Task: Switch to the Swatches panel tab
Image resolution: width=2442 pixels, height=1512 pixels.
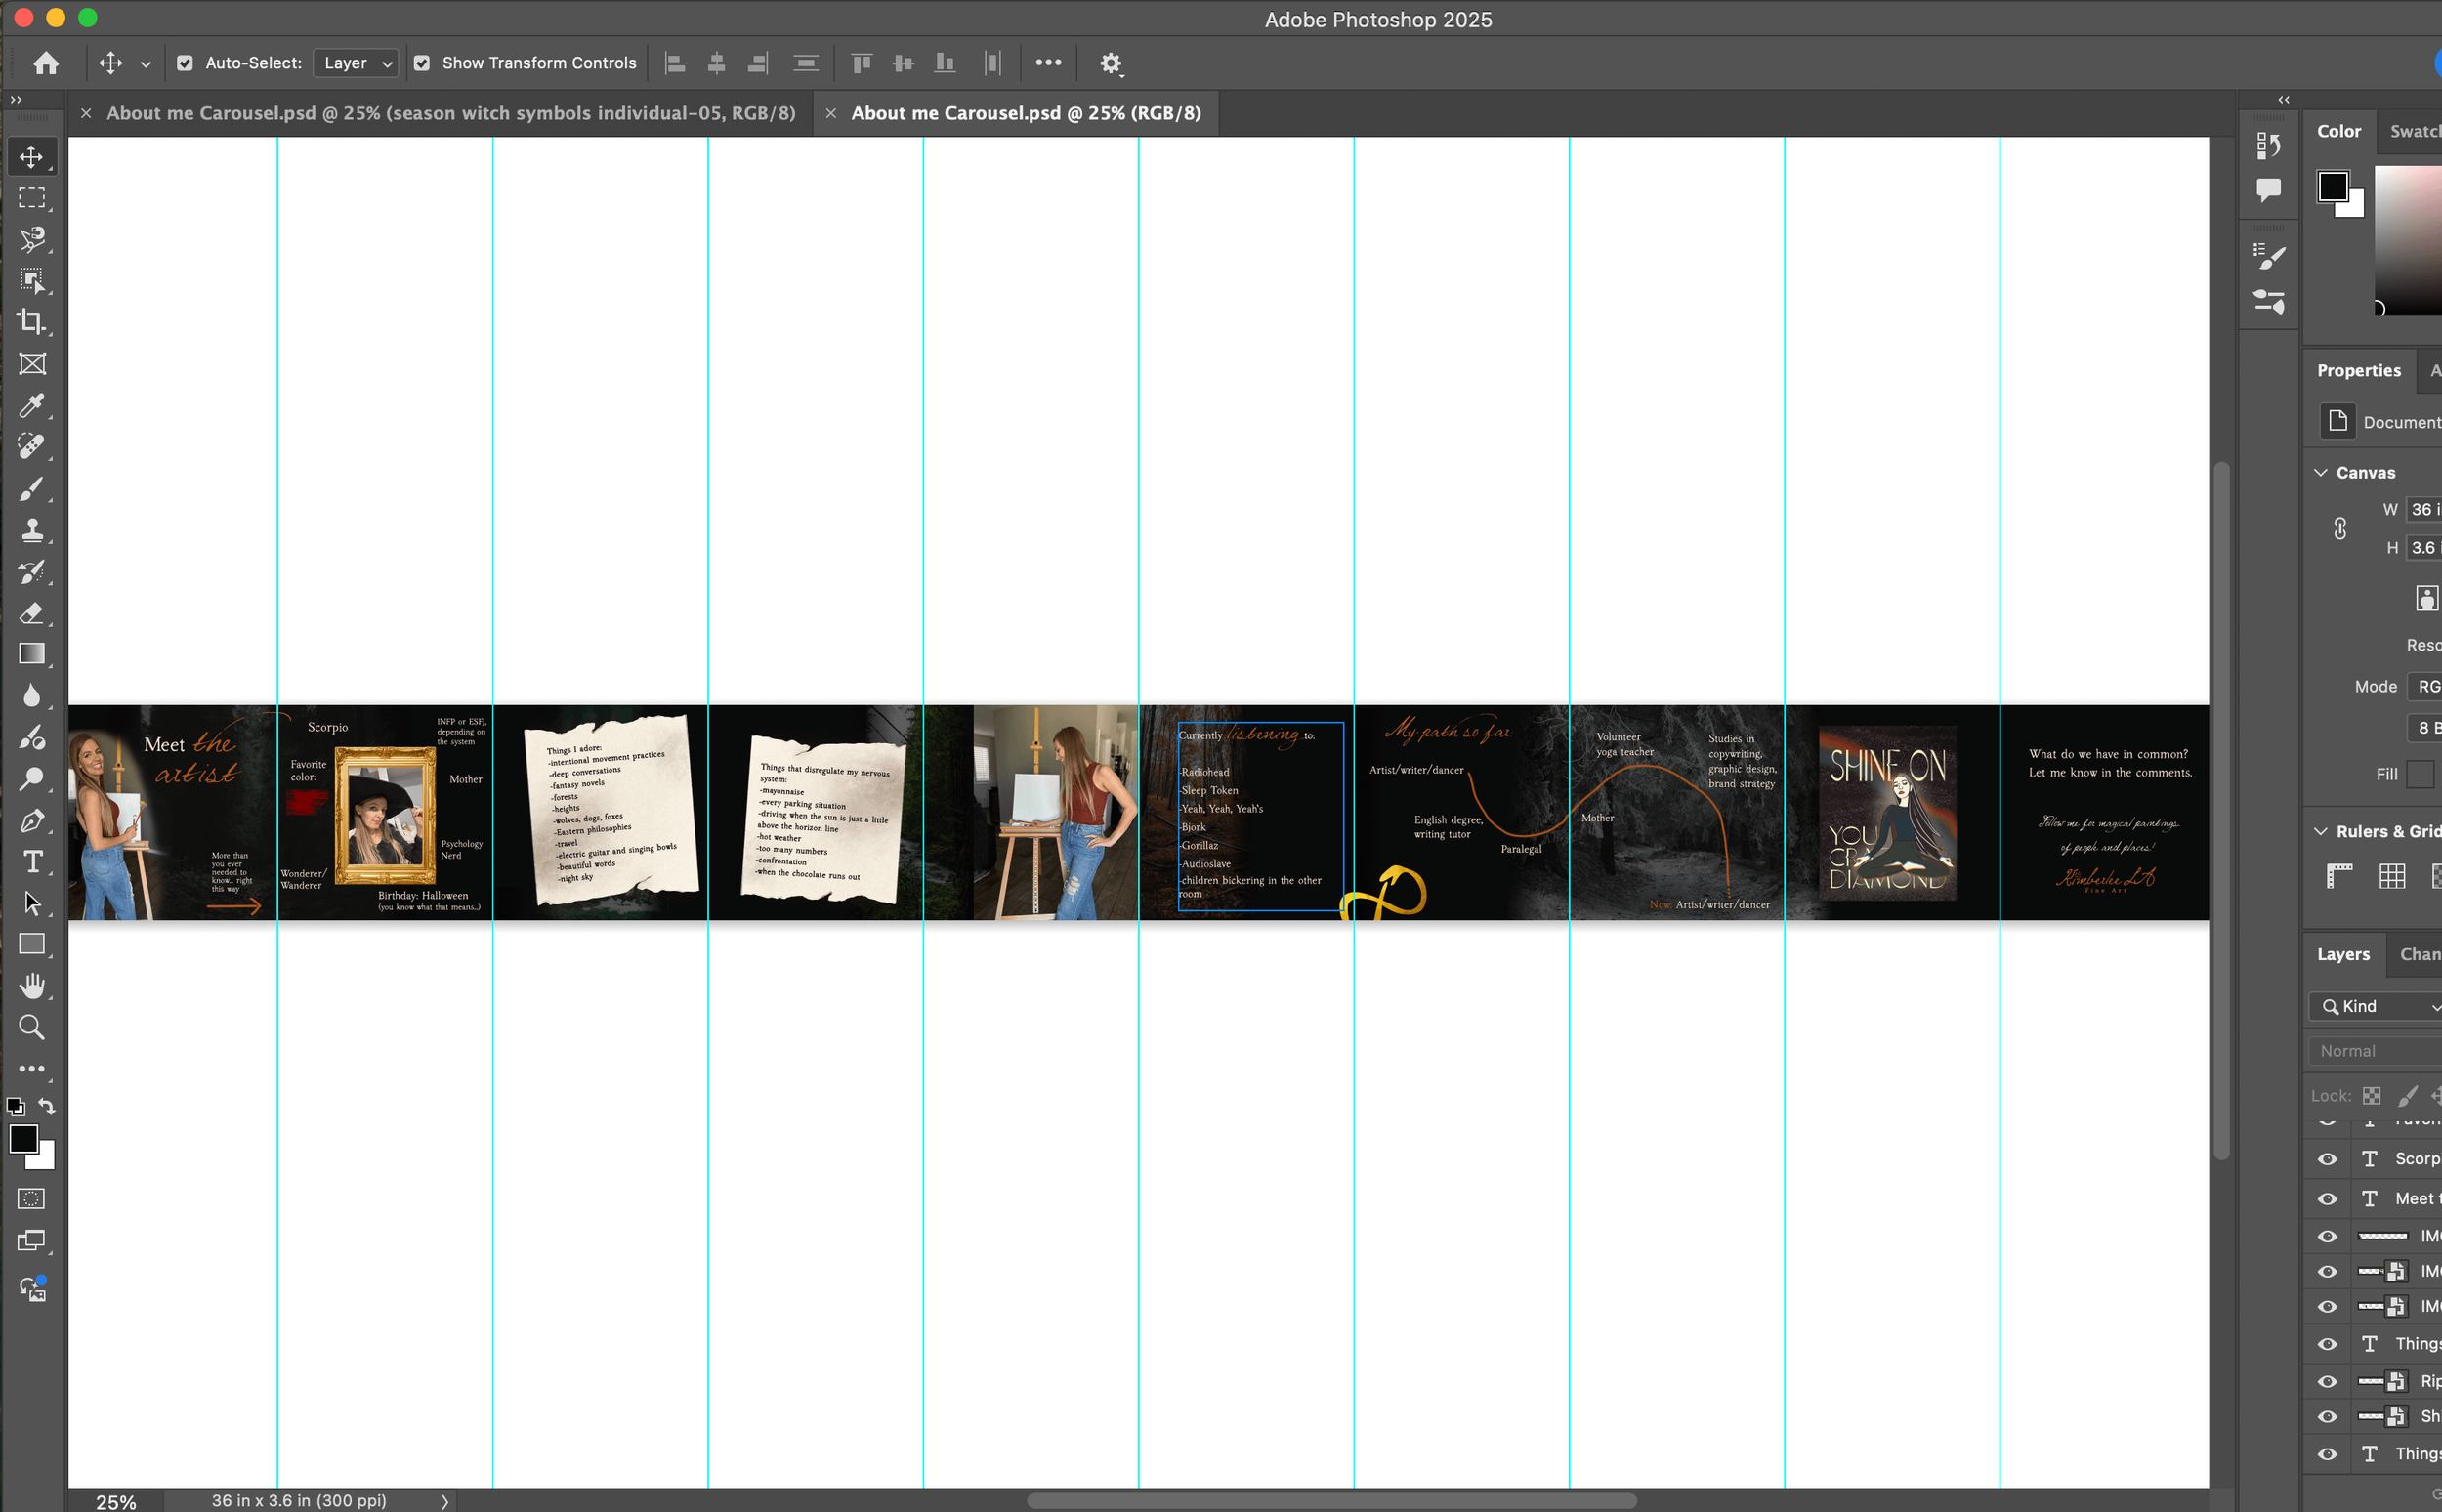Action: 2414,131
